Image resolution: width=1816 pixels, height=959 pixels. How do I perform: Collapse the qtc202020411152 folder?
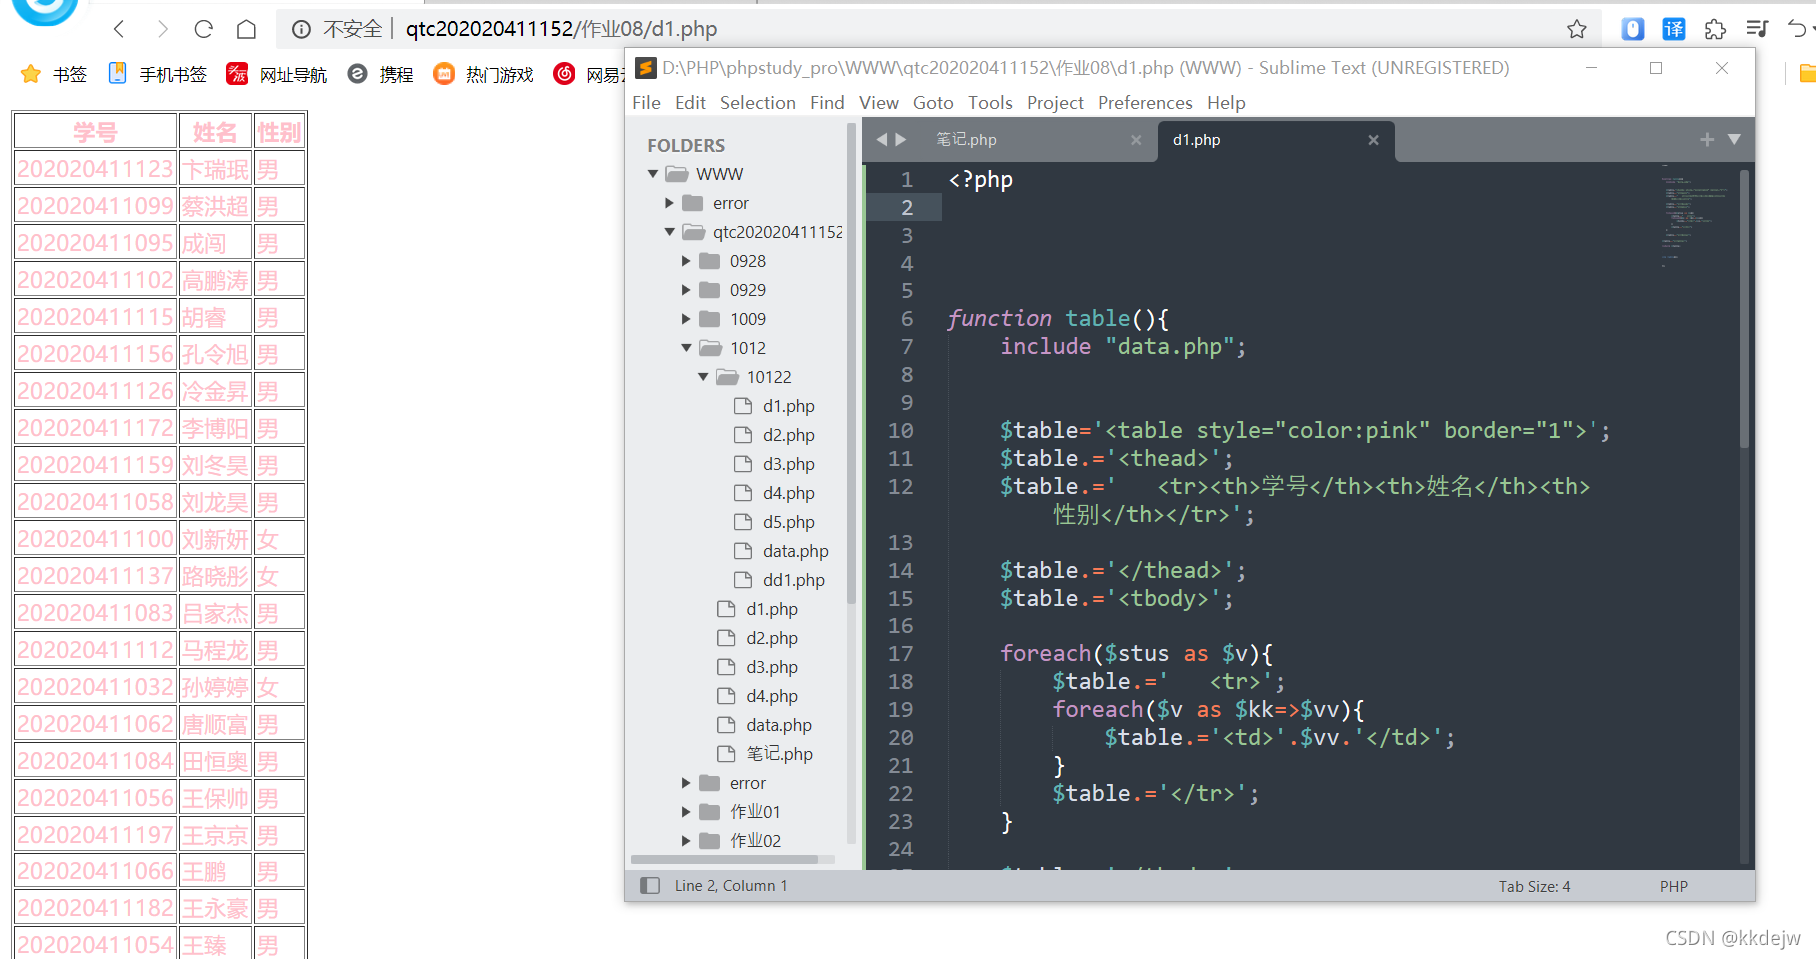[670, 232]
